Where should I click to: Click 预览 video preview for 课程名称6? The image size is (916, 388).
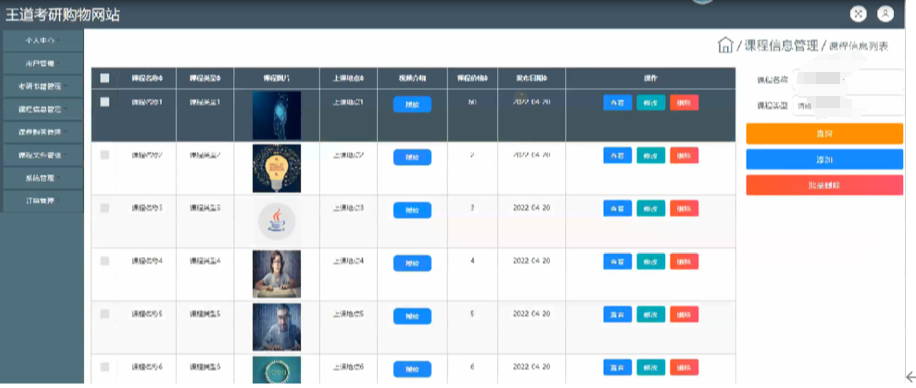(412, 369)
